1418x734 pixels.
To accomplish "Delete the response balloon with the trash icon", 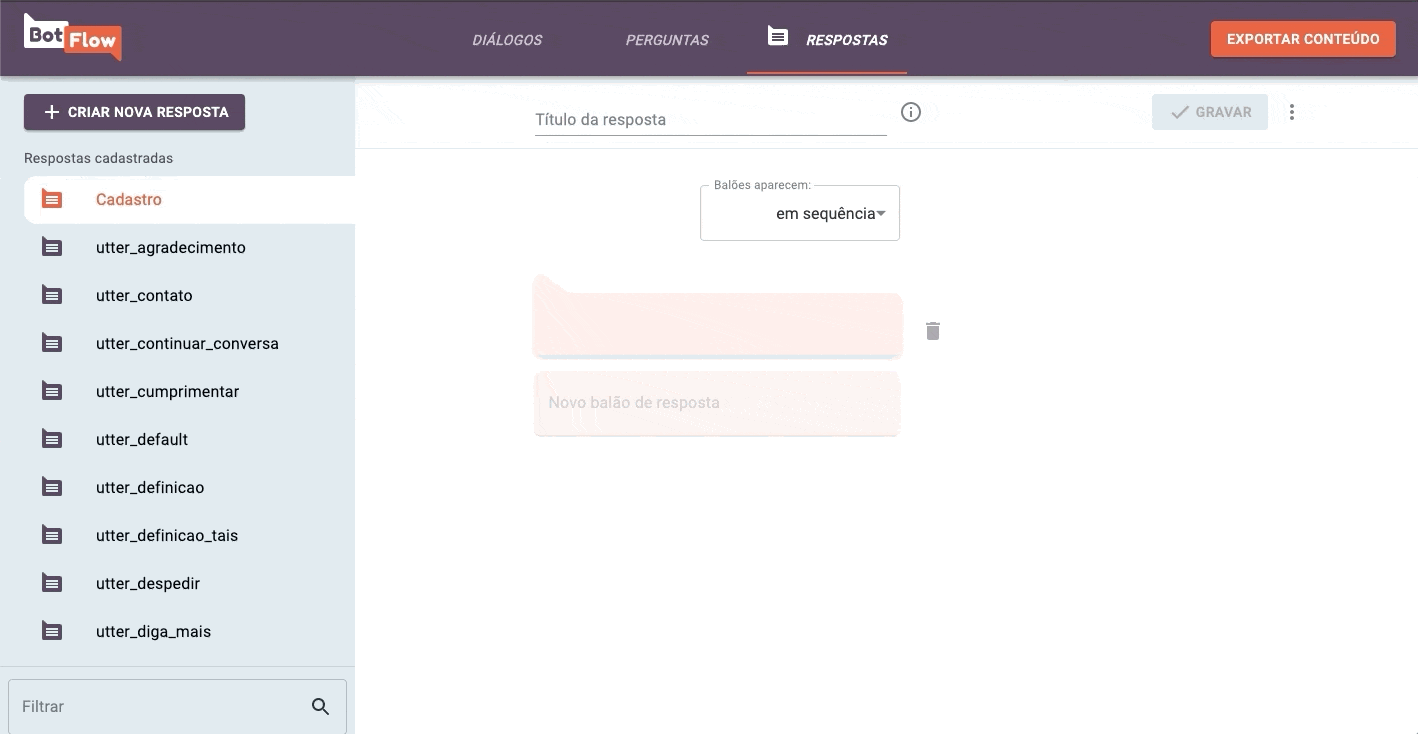I will coord(932,331).
